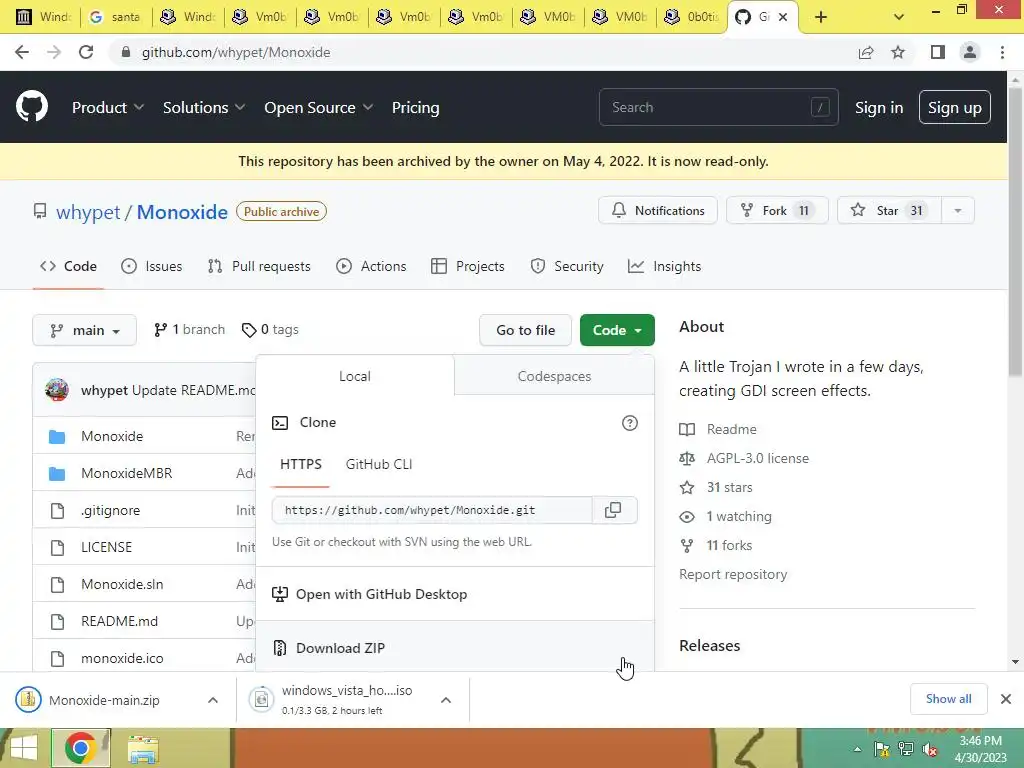Image resolution: width=1024 pixels, height=768 pixels.
Task: Open Windows Start button
Action: point(24,748)
